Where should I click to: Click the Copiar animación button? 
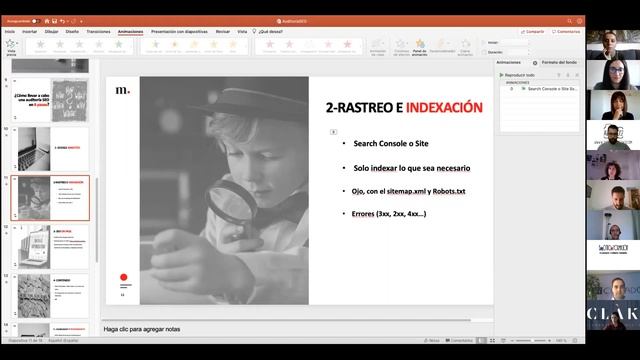465,47
